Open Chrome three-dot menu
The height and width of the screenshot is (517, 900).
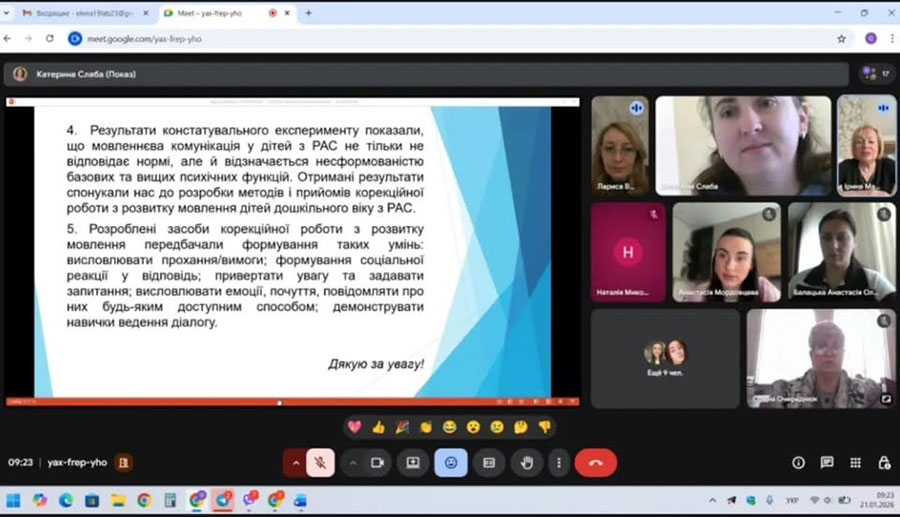pos(892,38)
